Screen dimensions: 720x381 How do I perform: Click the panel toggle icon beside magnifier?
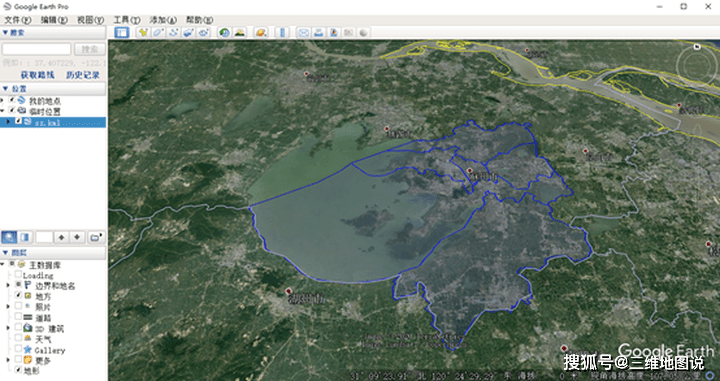(25, 237)
